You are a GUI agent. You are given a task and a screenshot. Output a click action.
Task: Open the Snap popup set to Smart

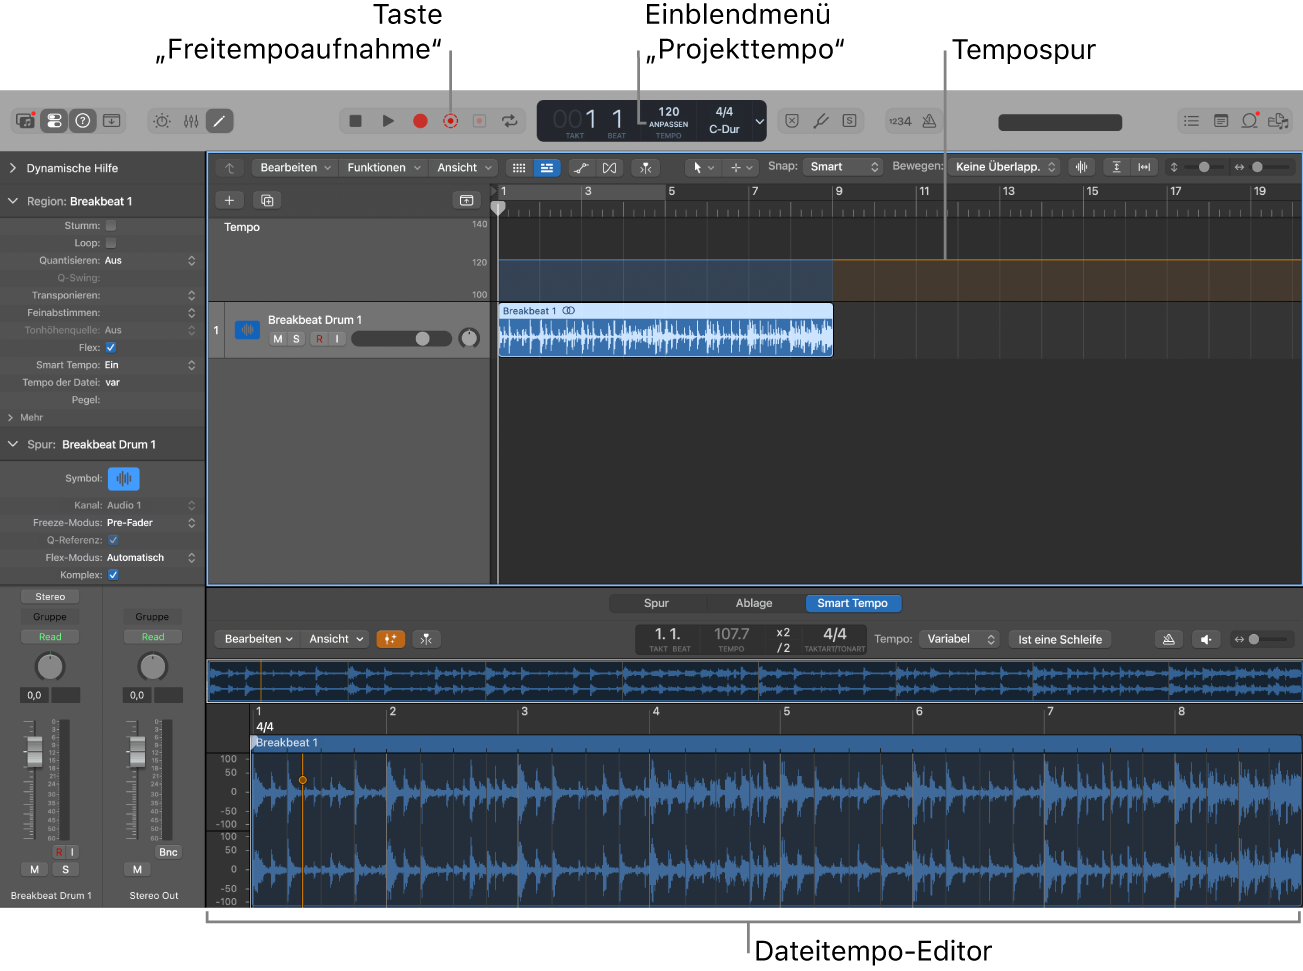844,167
